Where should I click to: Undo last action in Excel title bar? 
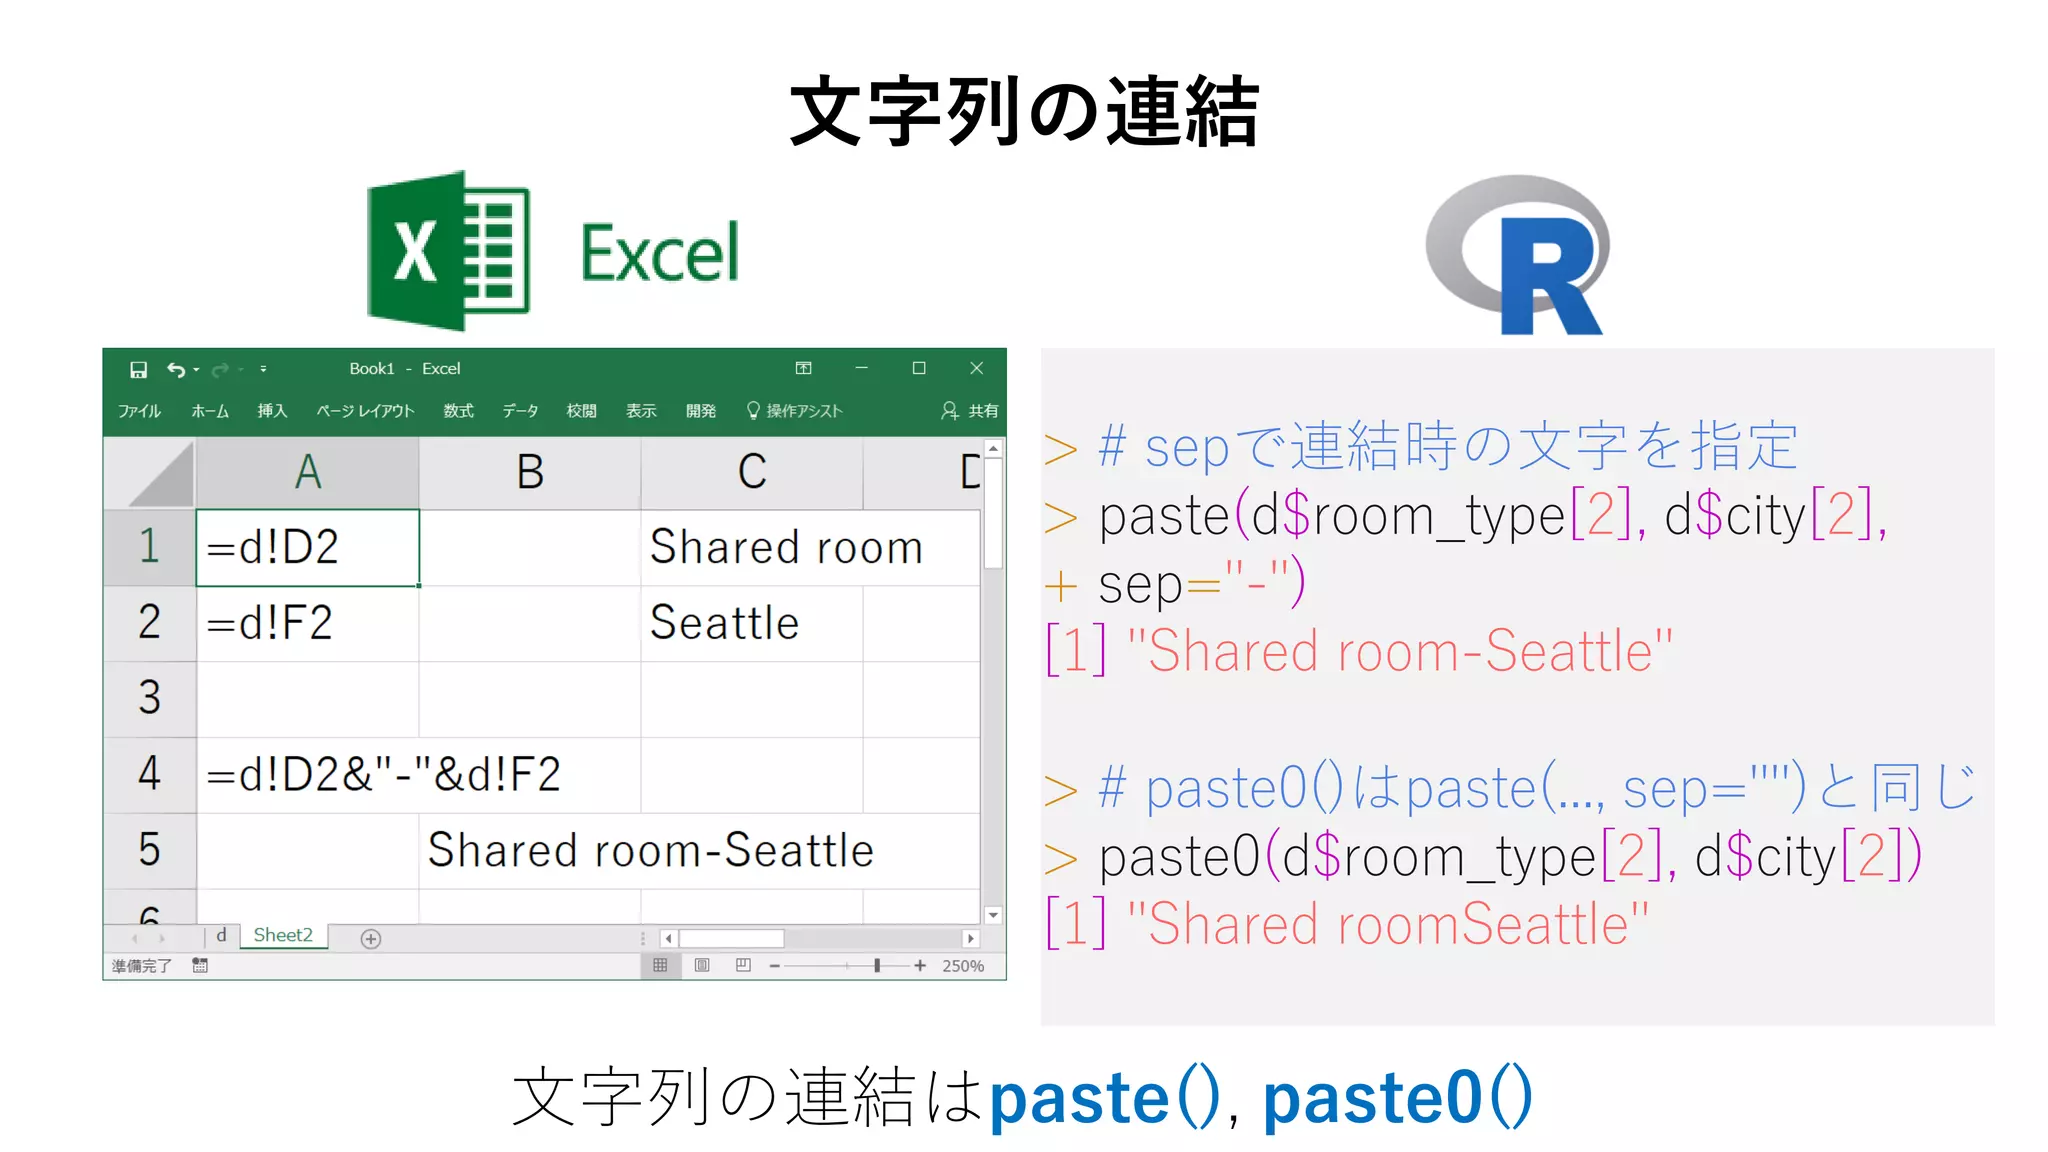pos(176,370)
